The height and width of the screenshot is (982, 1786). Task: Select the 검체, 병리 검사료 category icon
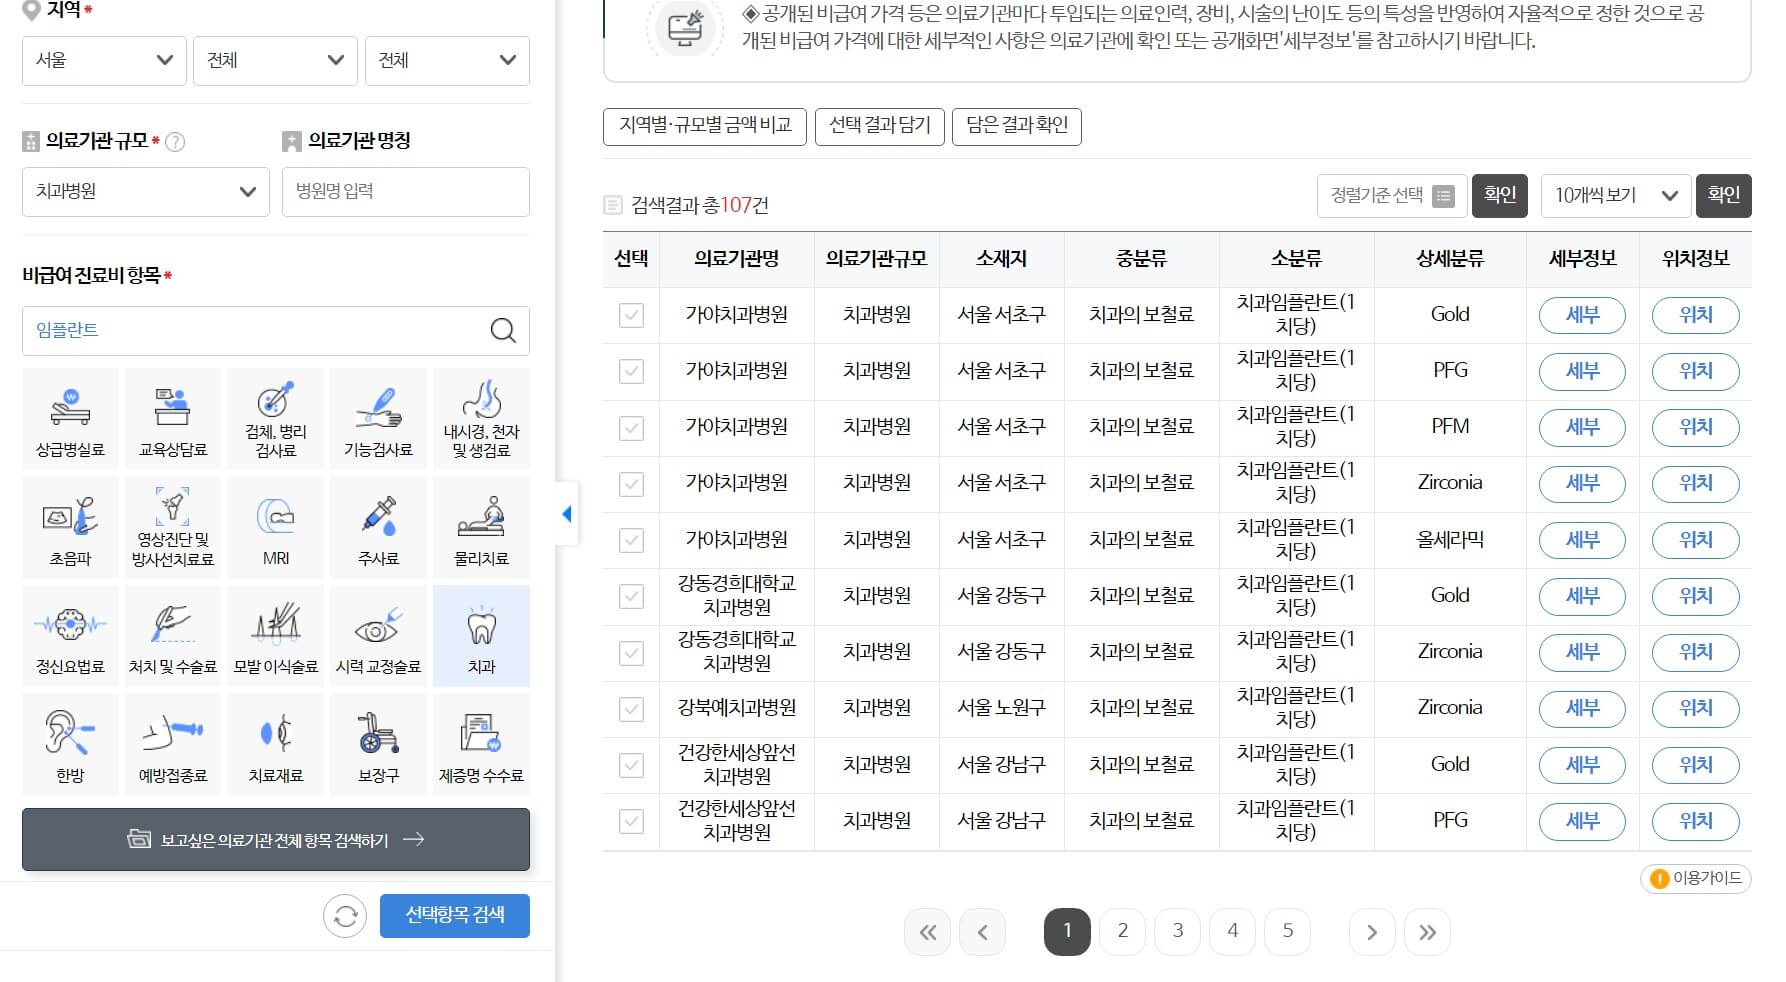click(276, 419)
